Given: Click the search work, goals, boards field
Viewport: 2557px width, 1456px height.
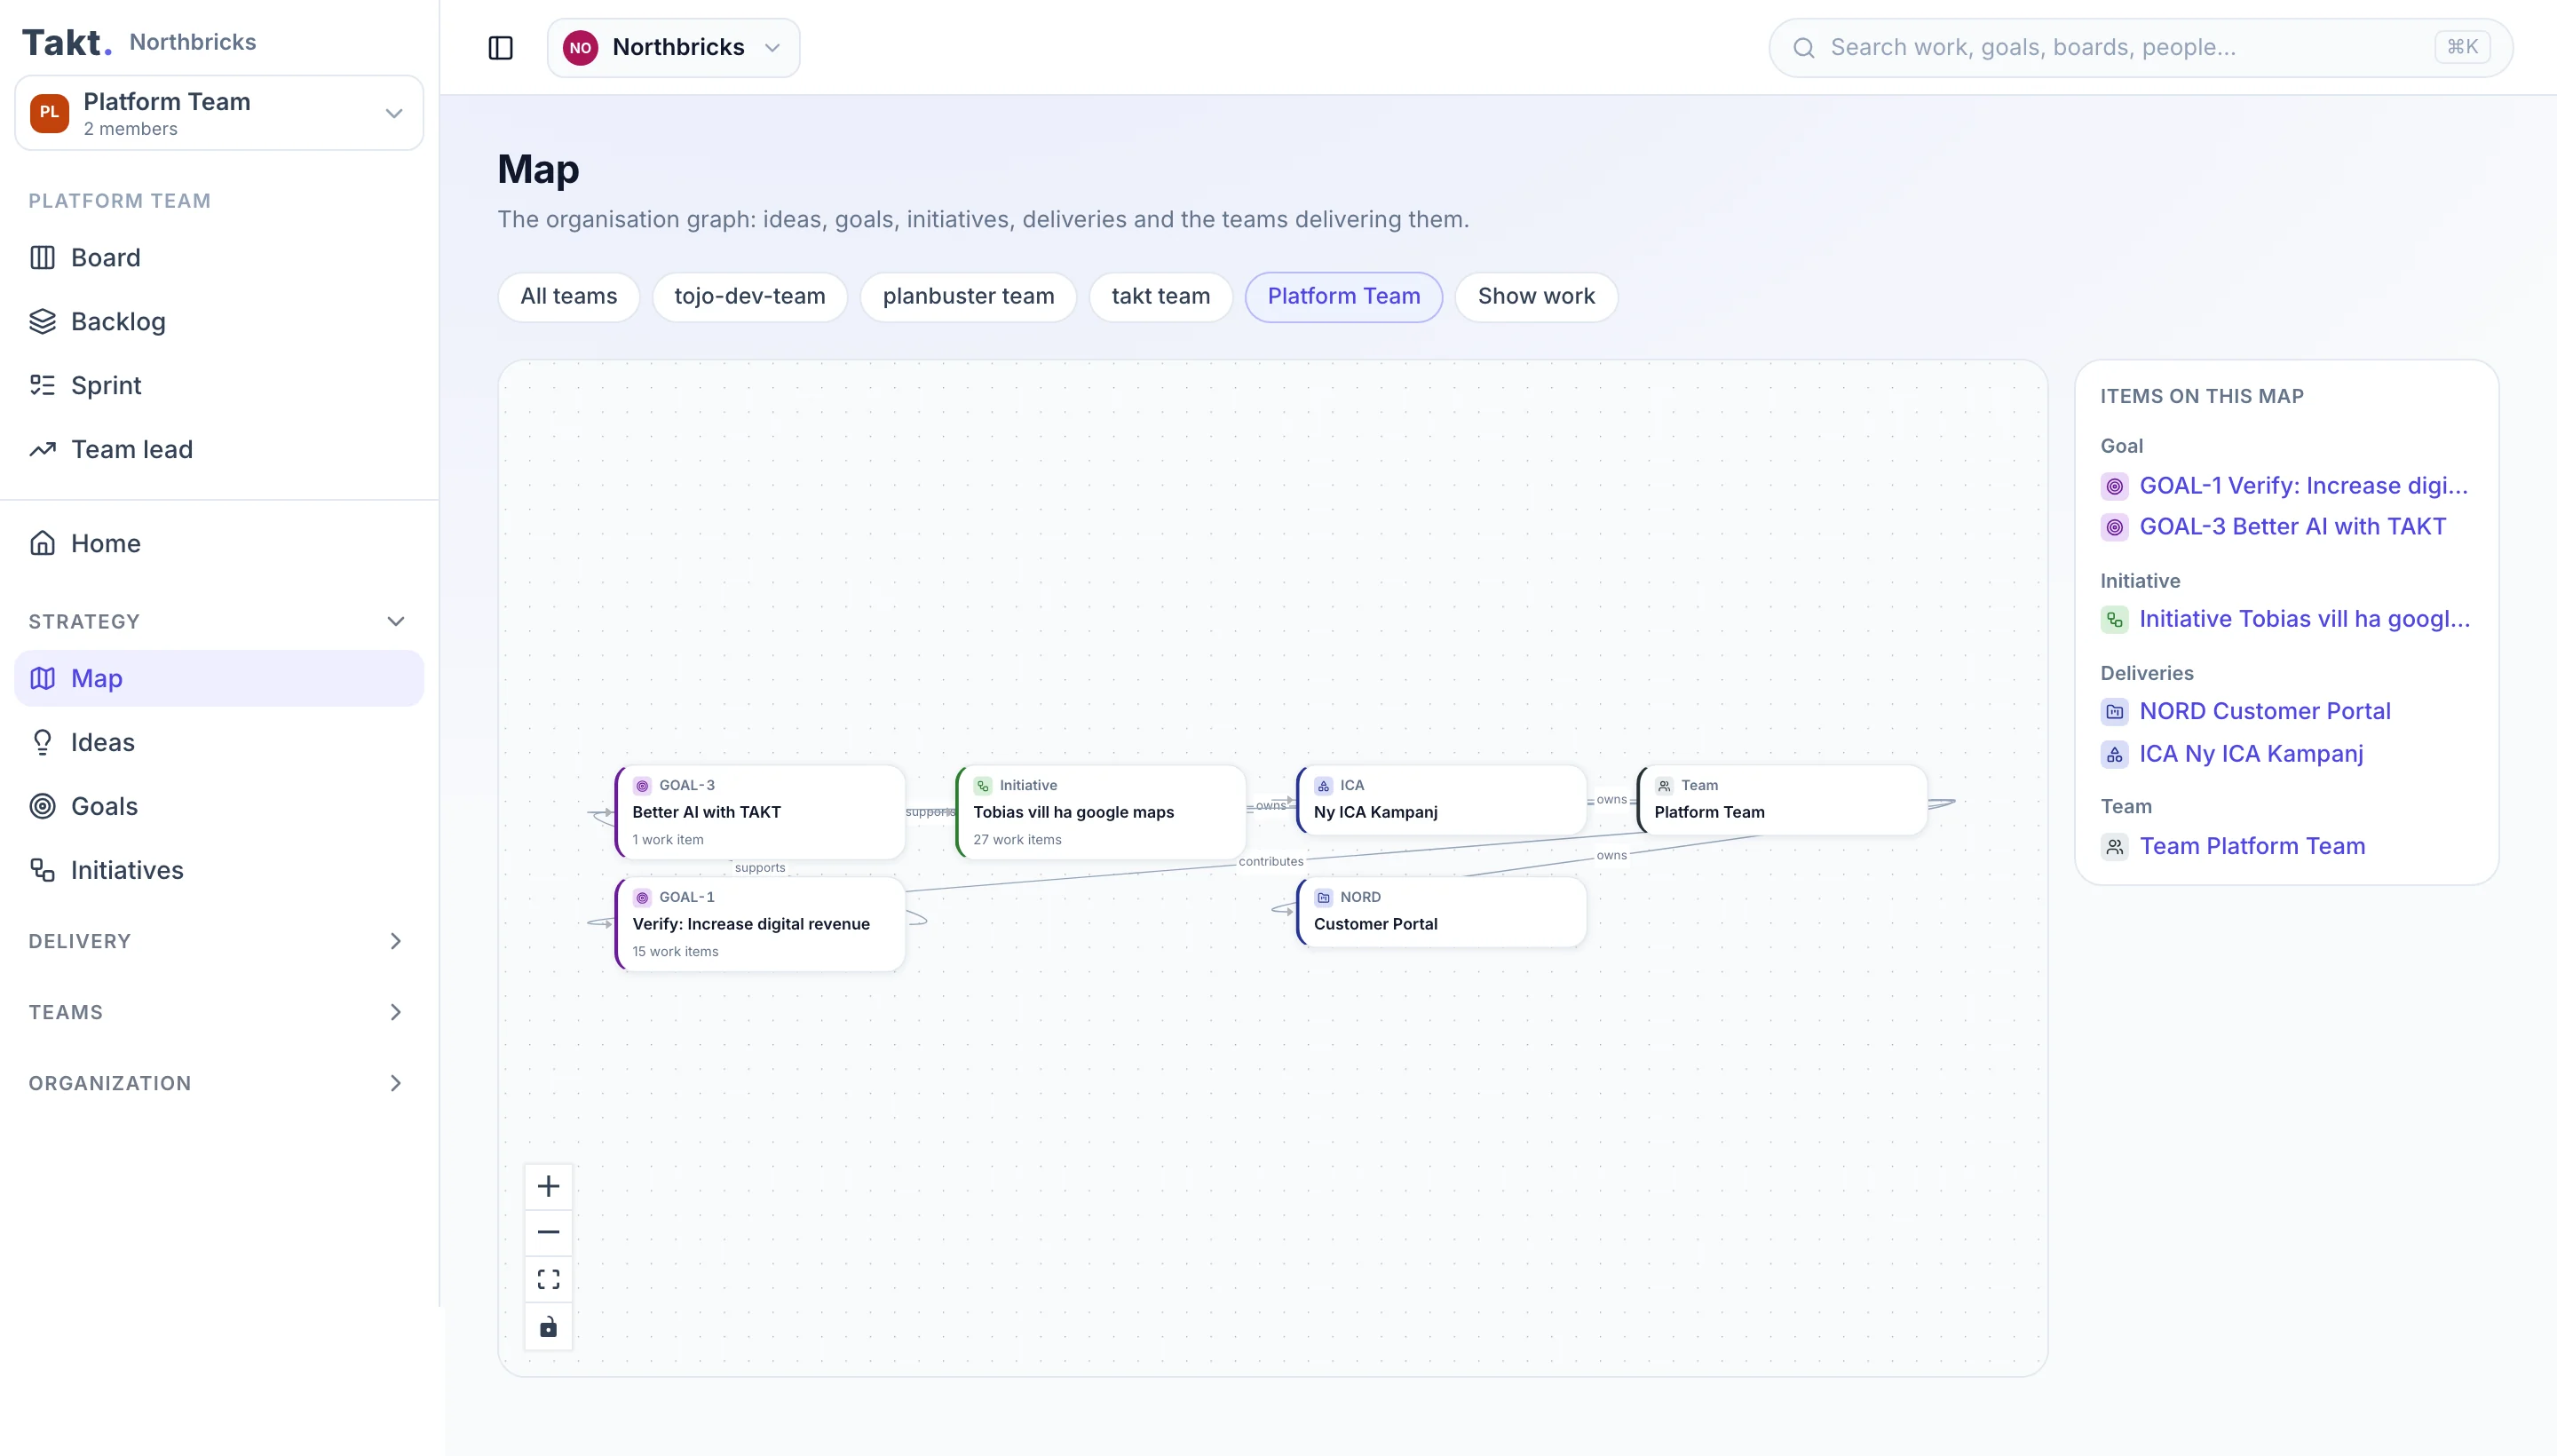Looking at the screenshot, I should [2140, 48].
